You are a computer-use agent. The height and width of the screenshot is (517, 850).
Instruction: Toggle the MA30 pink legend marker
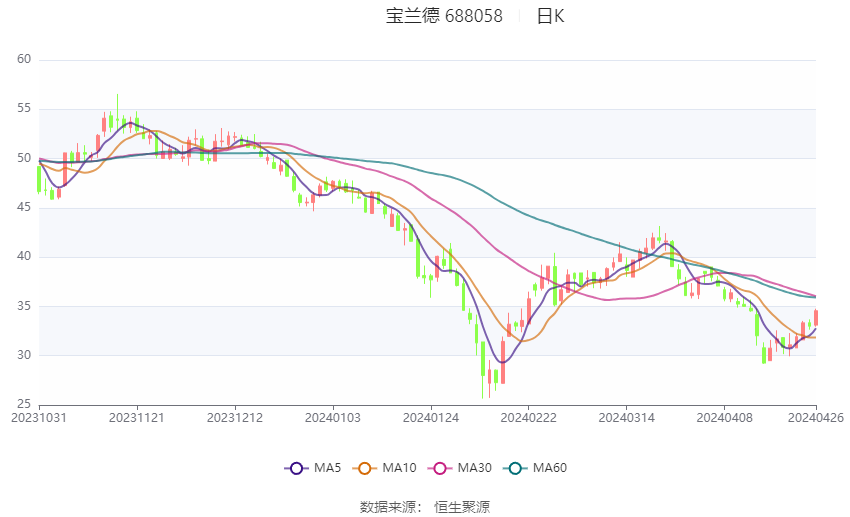tap(440, 468)
